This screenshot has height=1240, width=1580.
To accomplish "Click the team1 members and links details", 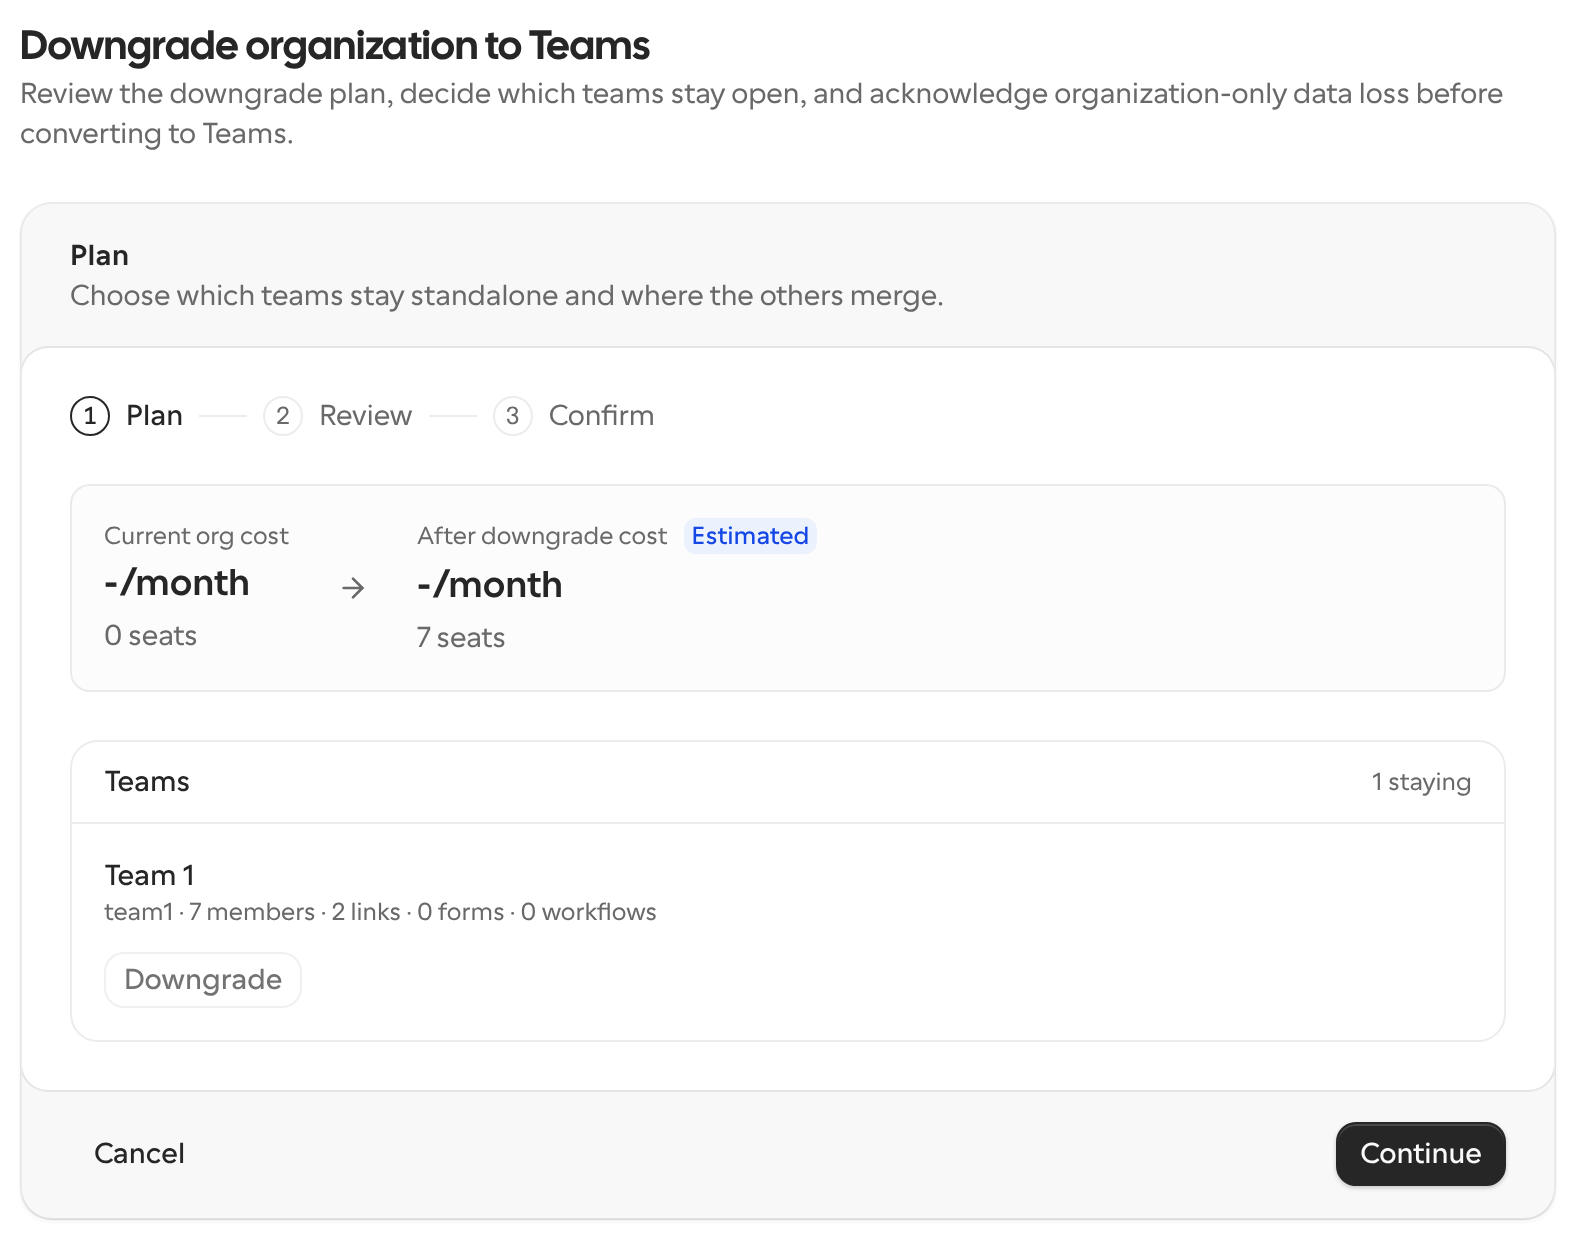I will 380,912.
